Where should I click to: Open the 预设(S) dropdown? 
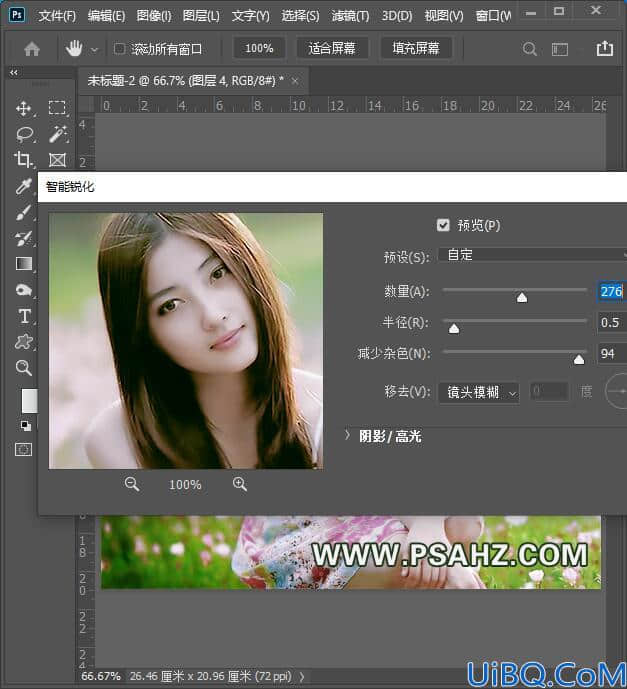point(533,255)
